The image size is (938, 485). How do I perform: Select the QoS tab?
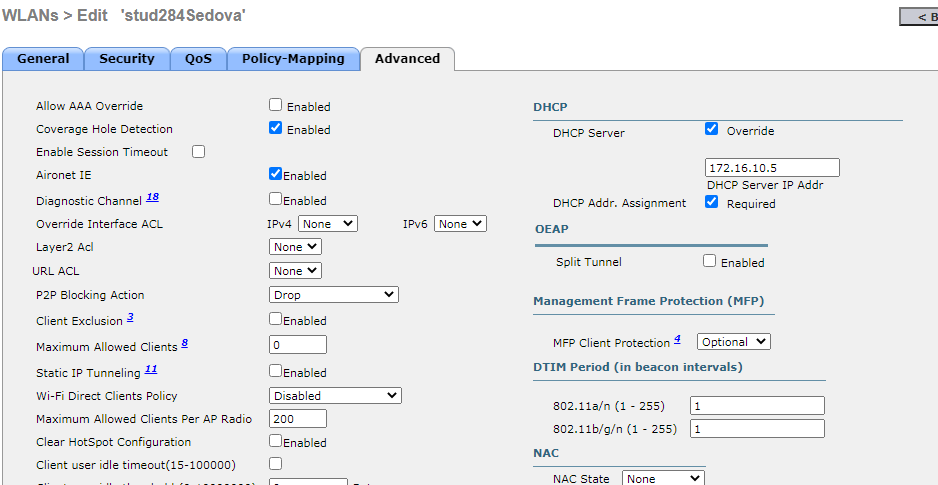click(198, 59)
